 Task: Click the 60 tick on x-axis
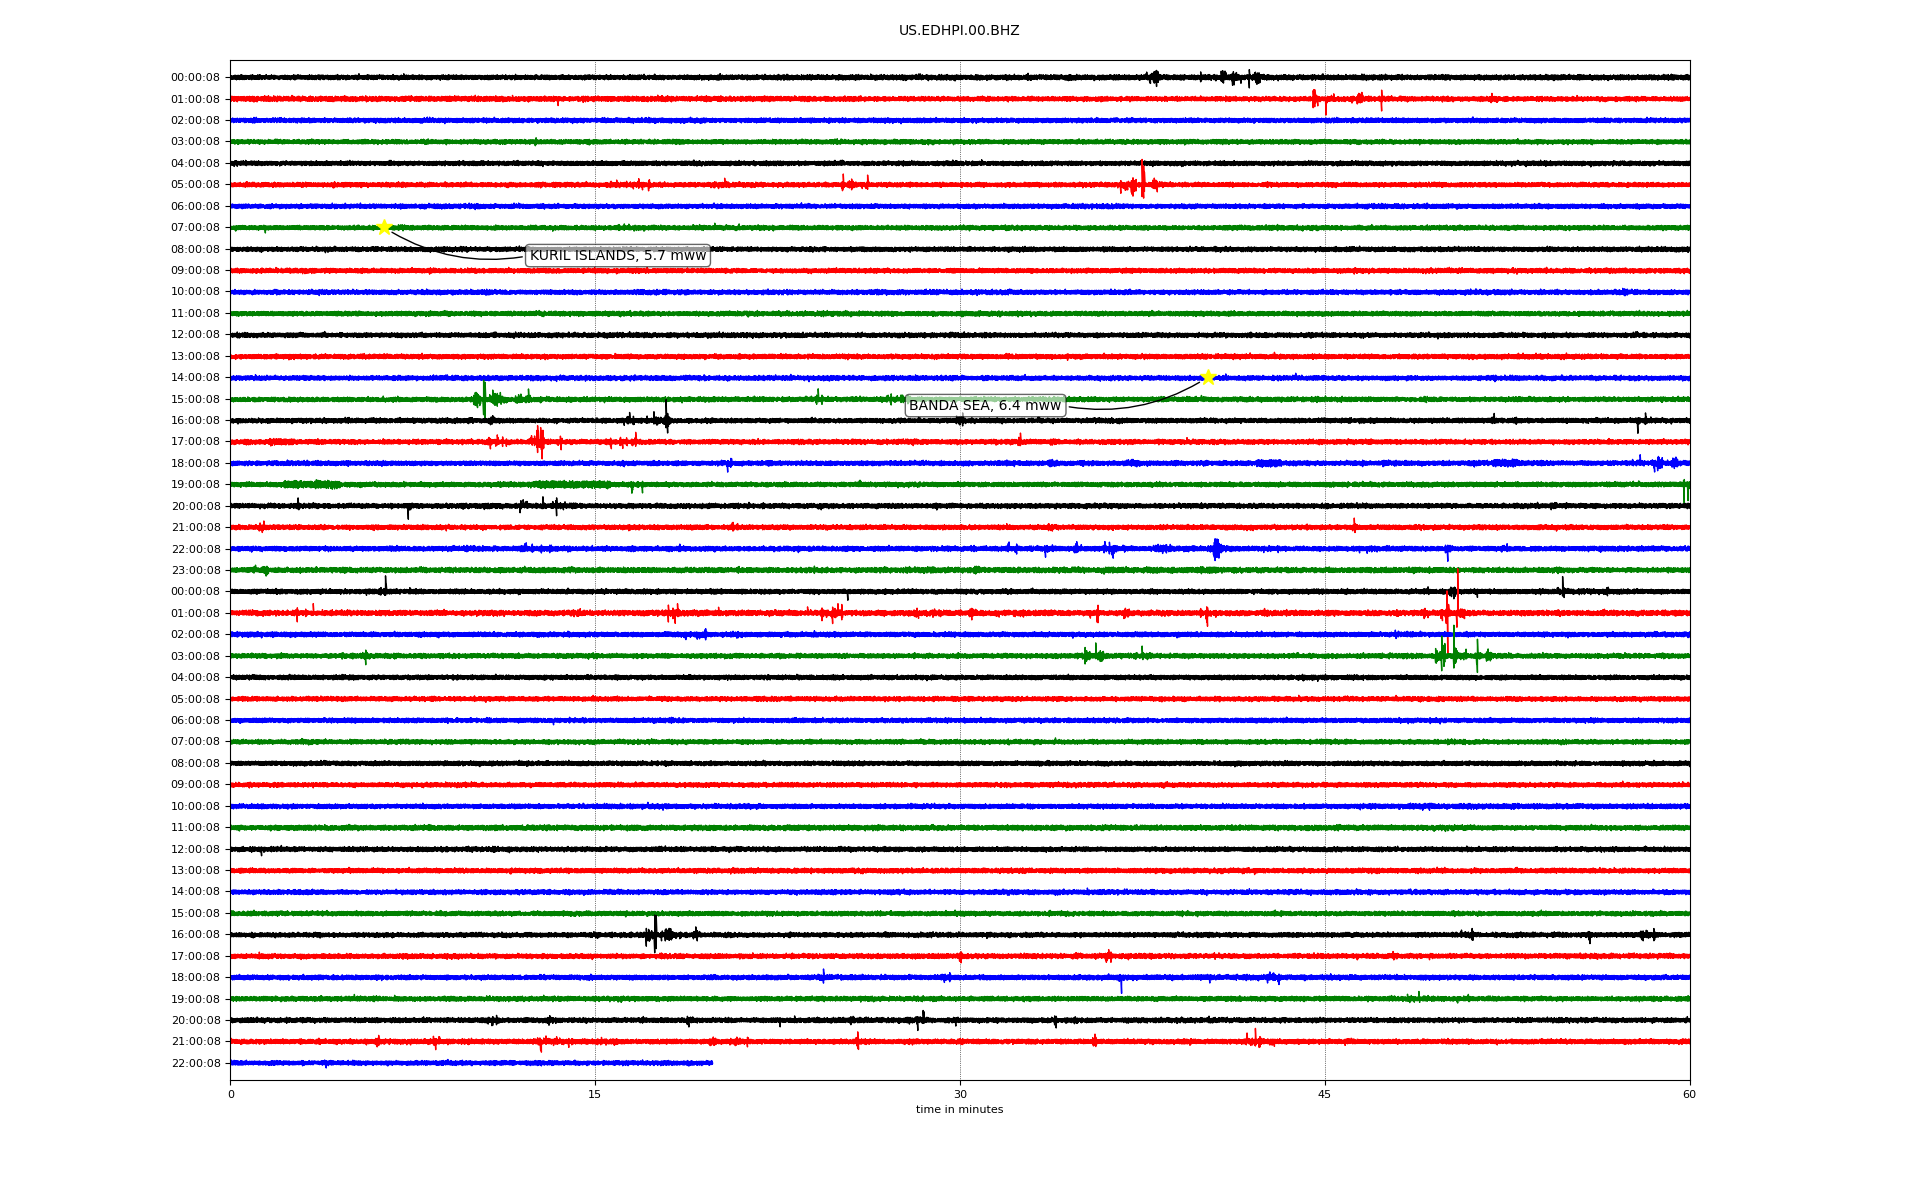coord(1688,1094)
